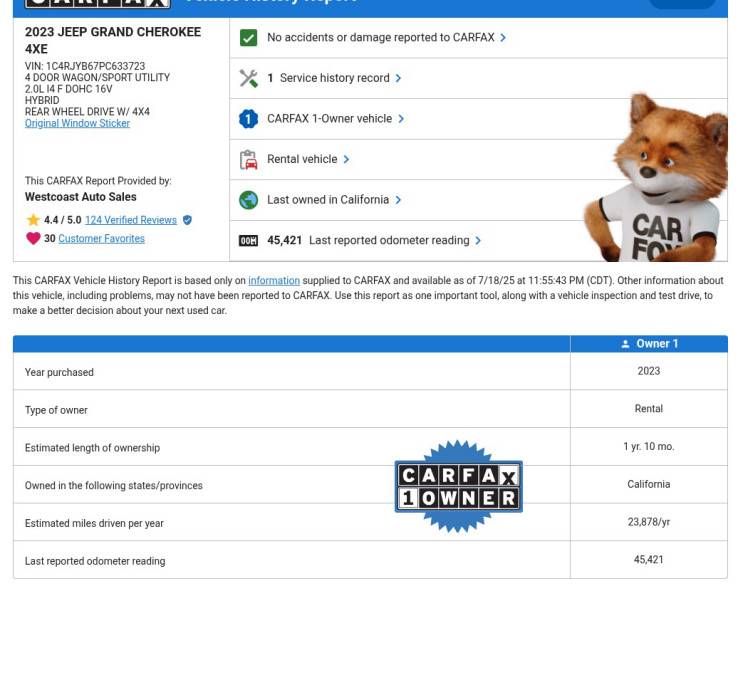Click the odometer icon beside 45,421
This screenshot has height=680, width=743.
248,241
